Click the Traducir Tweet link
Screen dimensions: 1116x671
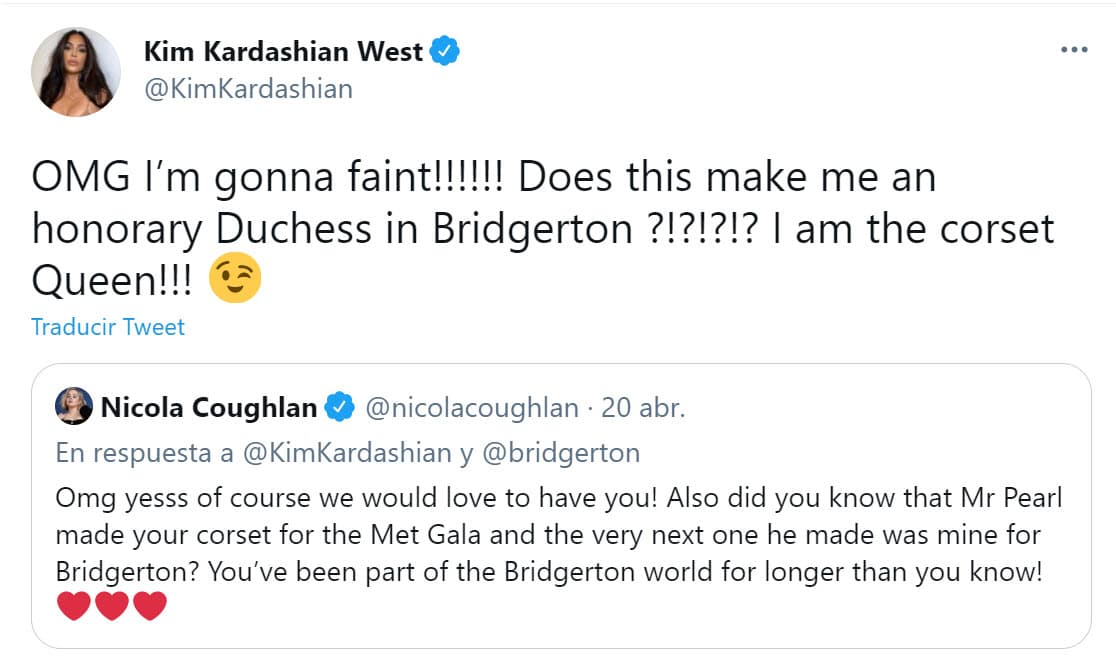click(106, 327)
